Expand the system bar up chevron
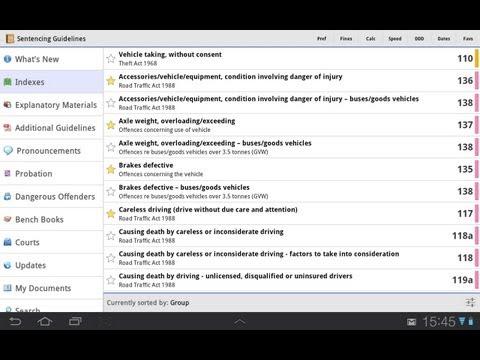Viewport: 480px width, 360px height. pos(240,322)
